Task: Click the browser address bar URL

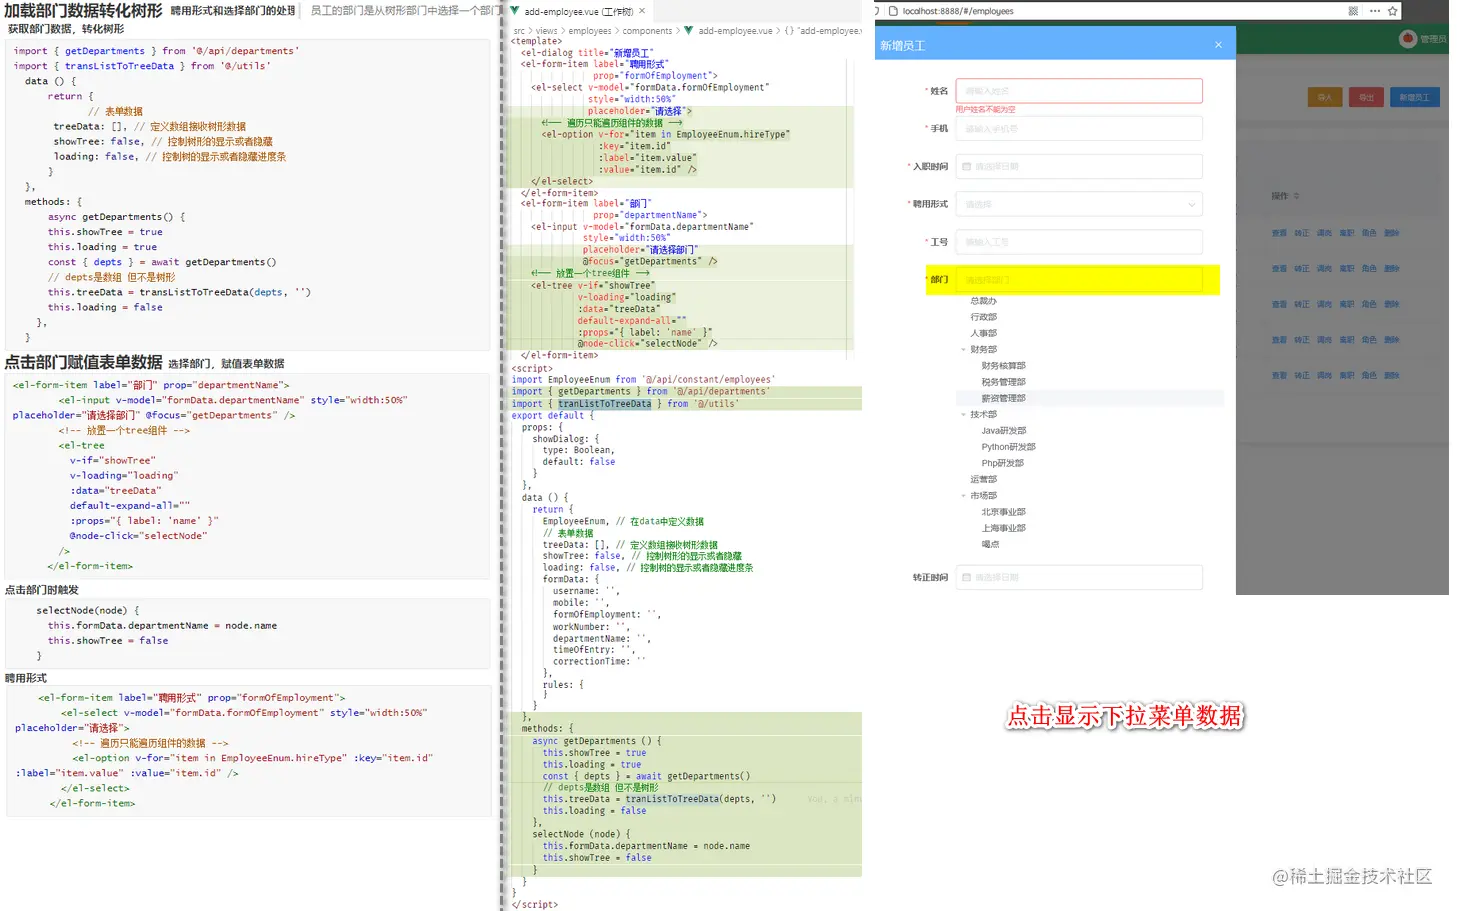Action: (x=958, y=11)
